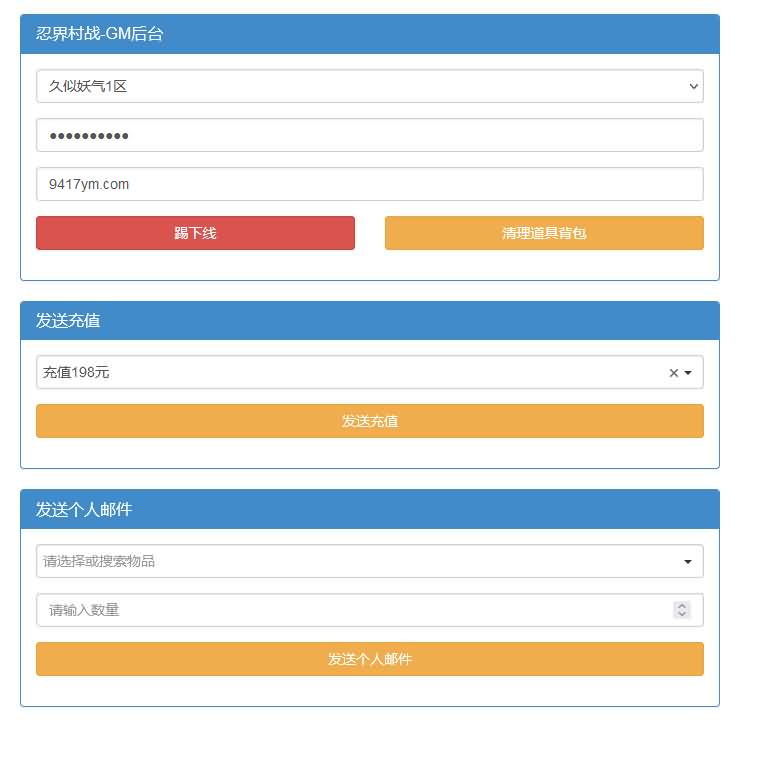Click the field containing 9417ym.com
Viewport: 772px width, 774px height.
[x=369, y=184]
